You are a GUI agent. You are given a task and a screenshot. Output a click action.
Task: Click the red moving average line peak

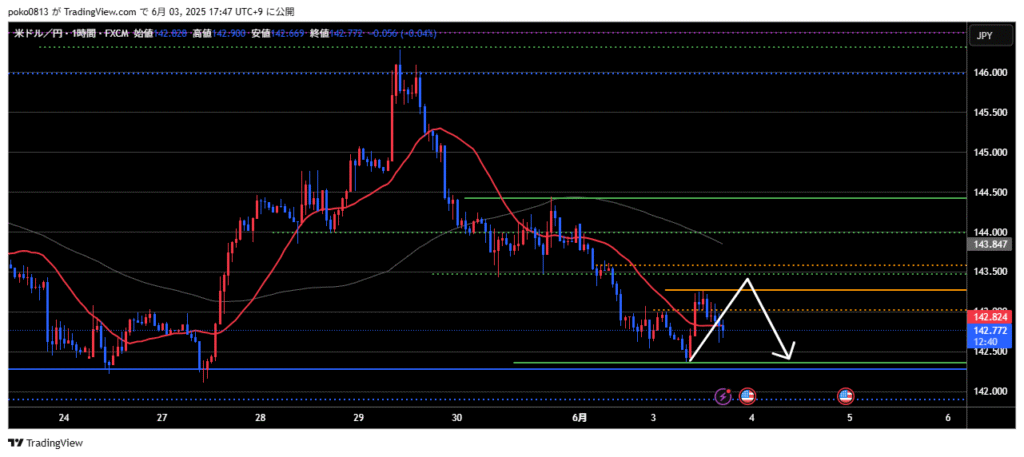tap(435, 129)
